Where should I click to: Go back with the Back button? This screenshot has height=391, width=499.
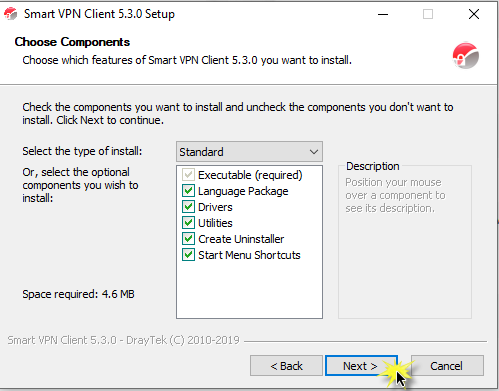pyautogui.click(x=286, y=366)
